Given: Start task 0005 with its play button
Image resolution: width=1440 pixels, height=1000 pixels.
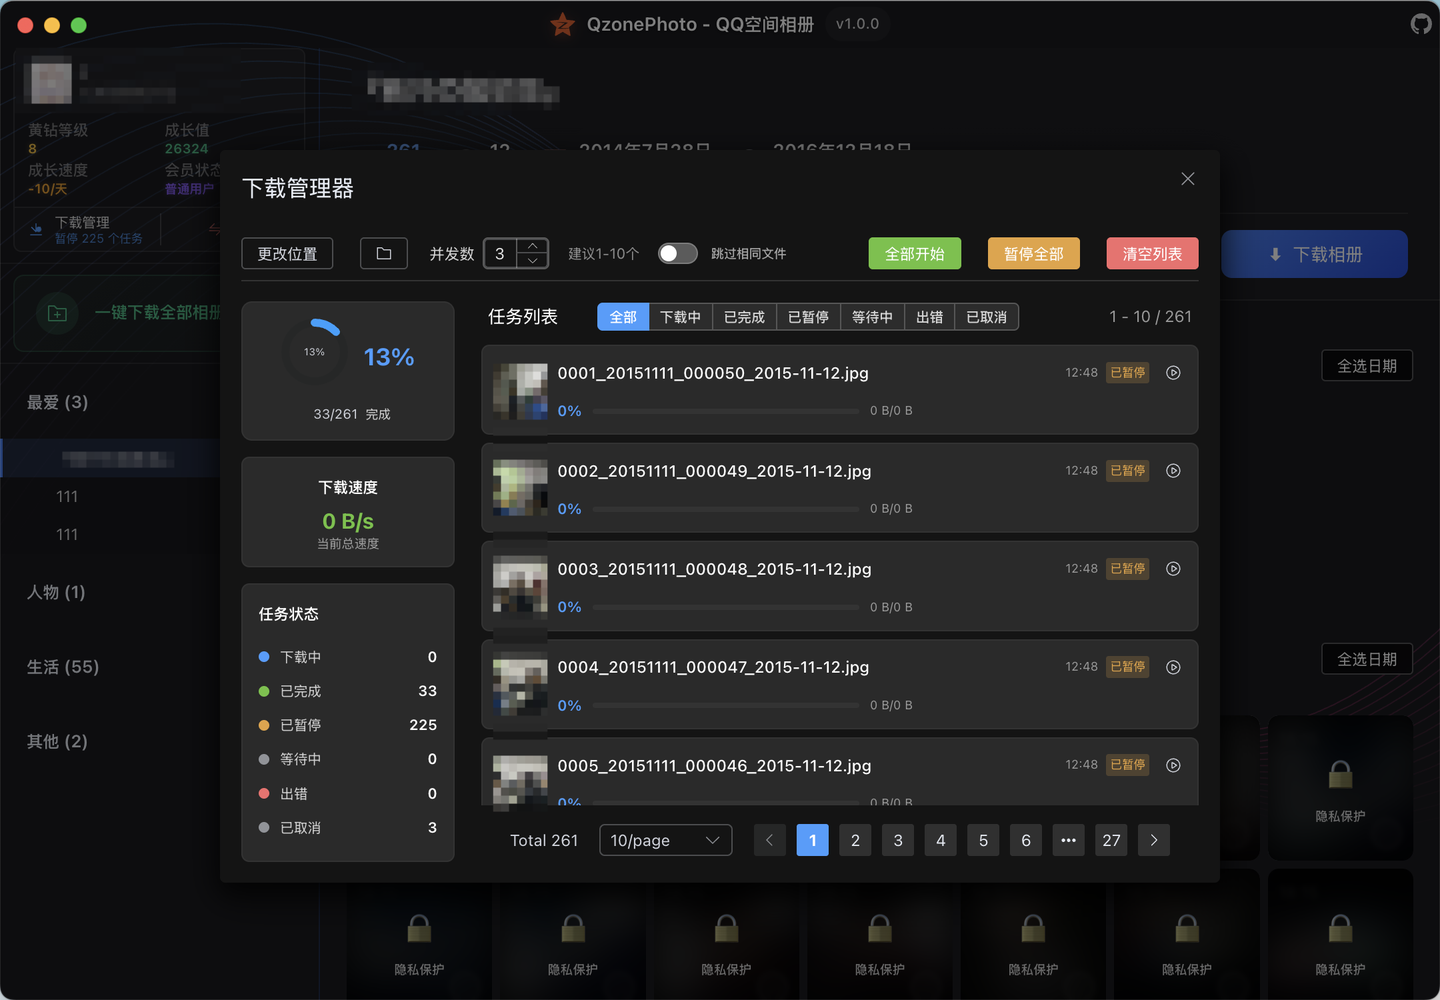Looking at the screenshot, I should 1172,764.
